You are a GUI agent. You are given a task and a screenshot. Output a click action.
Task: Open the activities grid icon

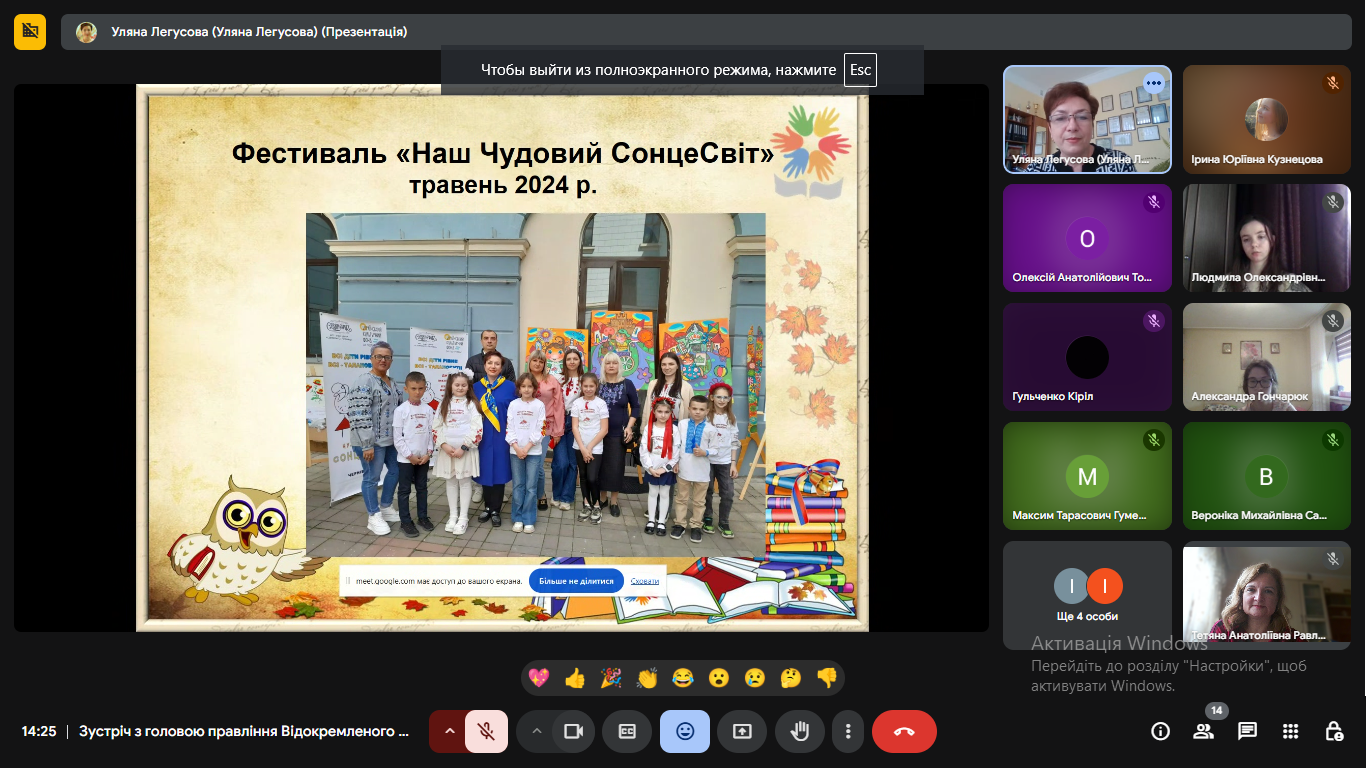(1291, 731)
